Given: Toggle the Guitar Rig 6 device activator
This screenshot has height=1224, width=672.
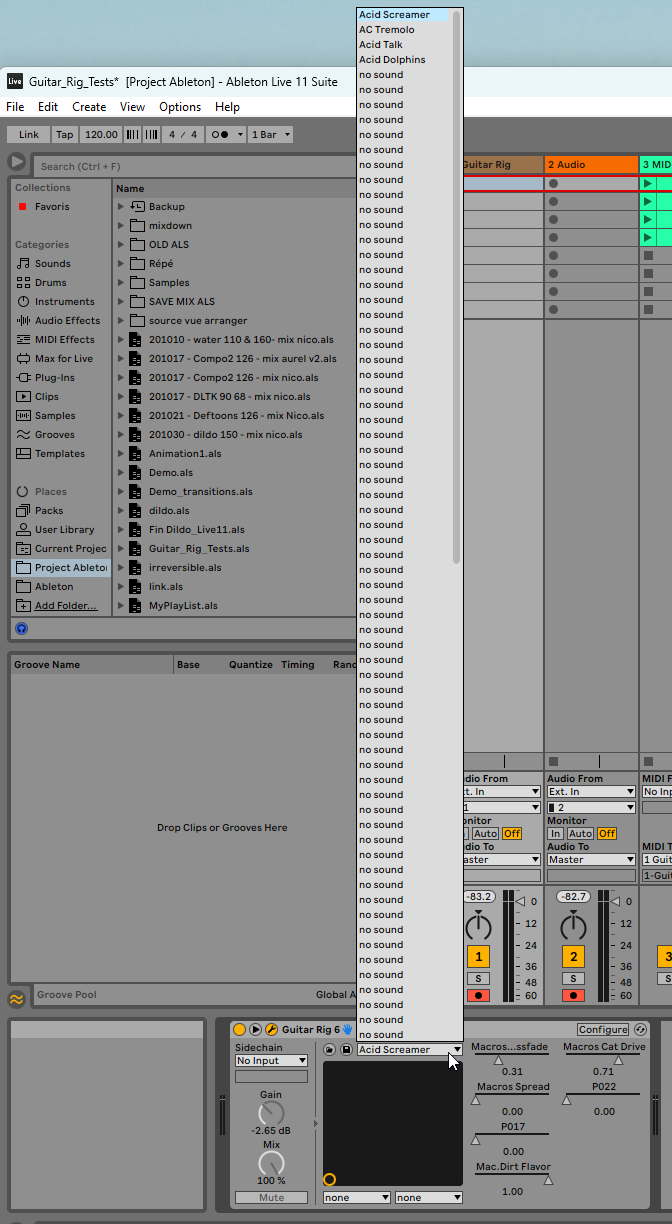Looking at the screenshot, I should point(239,1029).
